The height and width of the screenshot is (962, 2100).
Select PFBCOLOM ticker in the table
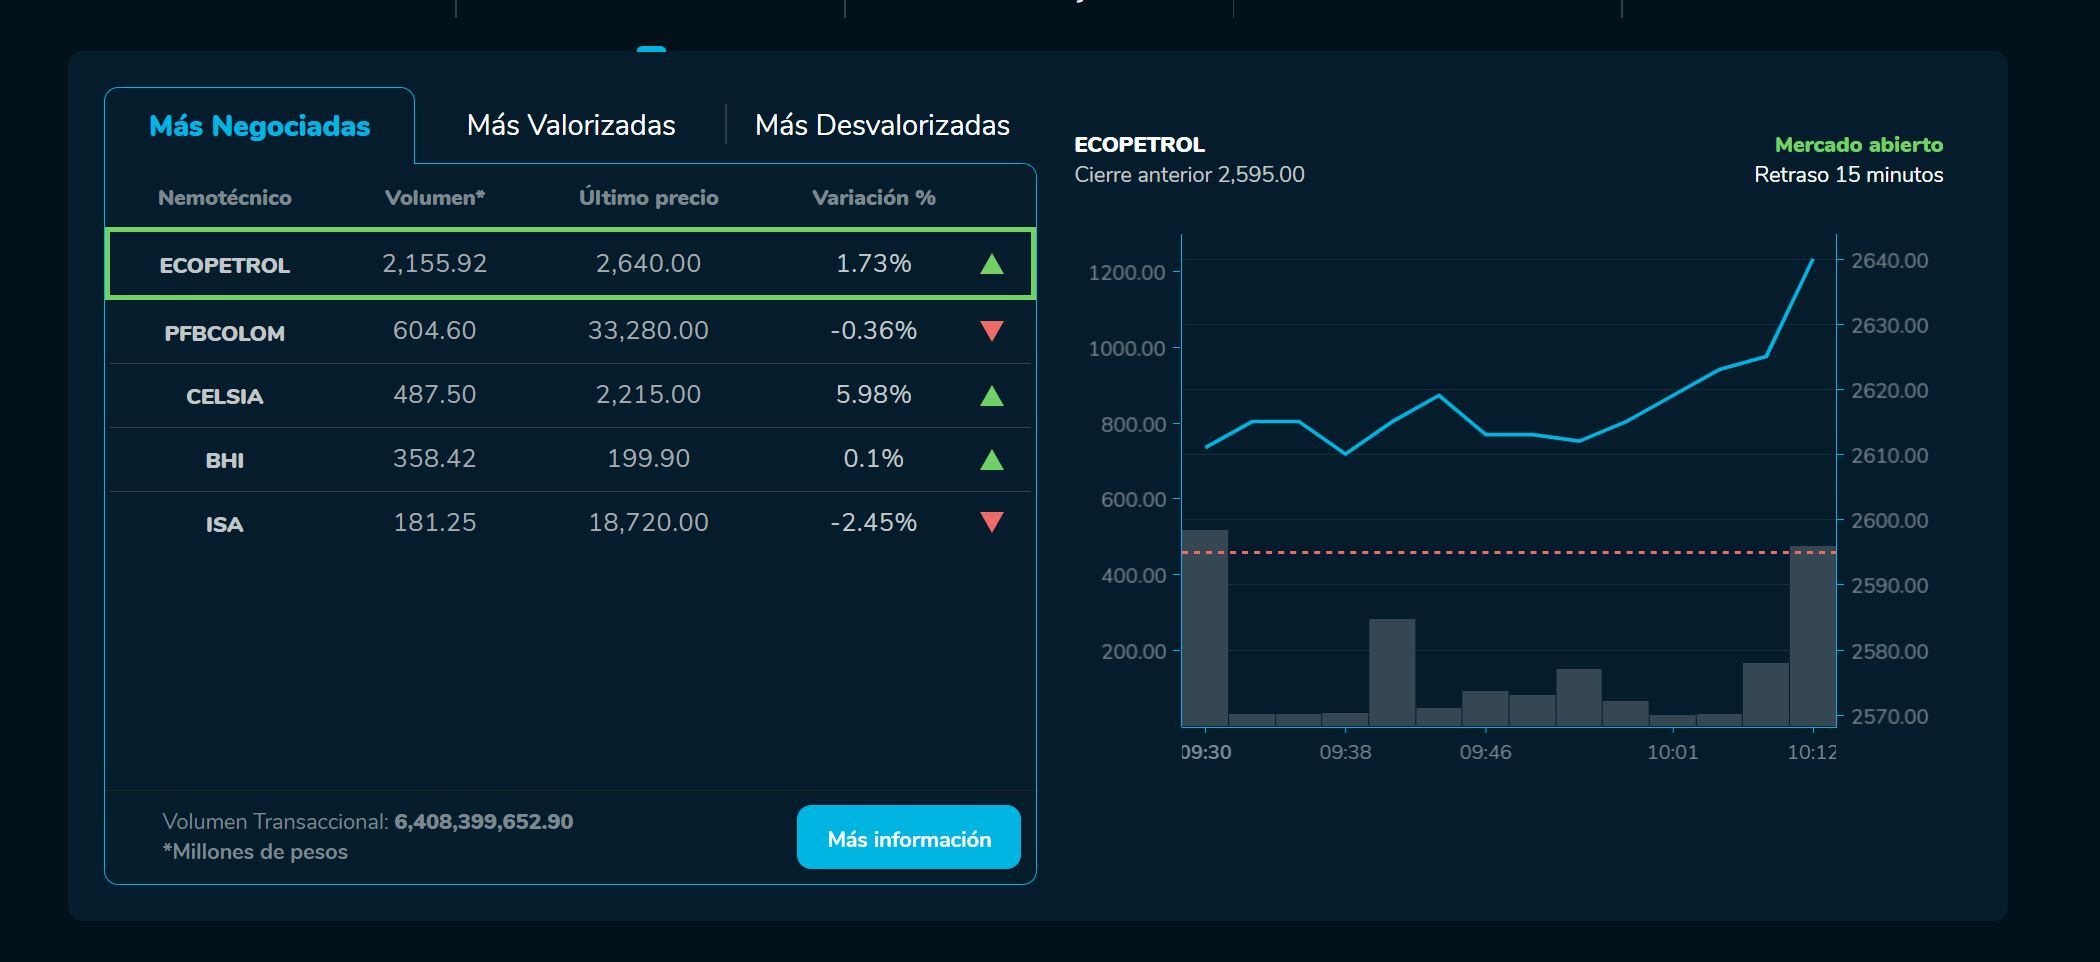[224, 333]
